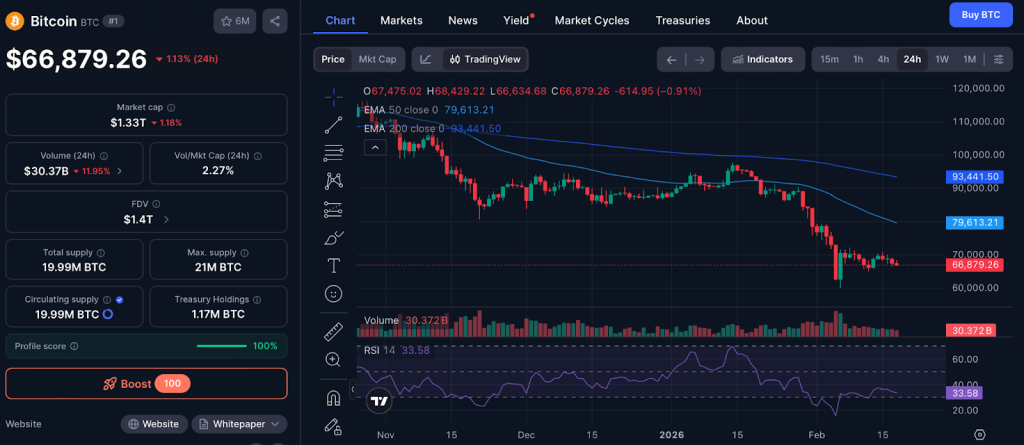Select the trend line drawing tool
The width and height of the screenshot is (1024, 445).
334,125
